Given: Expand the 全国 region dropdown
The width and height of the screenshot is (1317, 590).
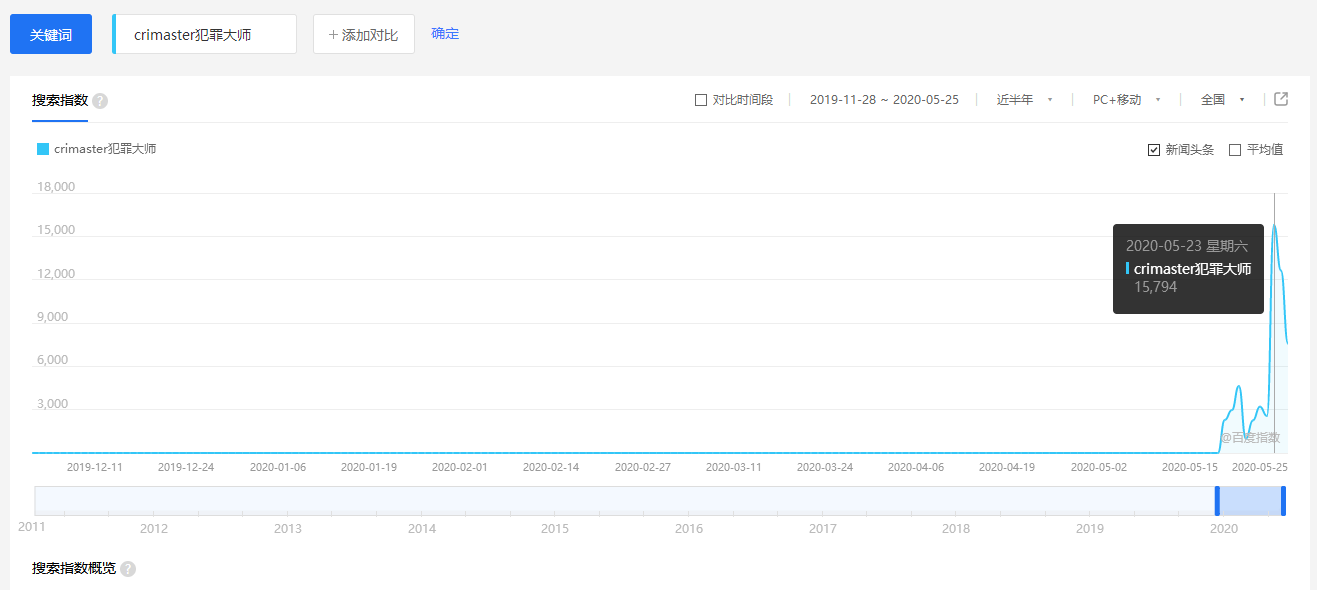Looking at the screenshot, I should tap(1222, 100).
